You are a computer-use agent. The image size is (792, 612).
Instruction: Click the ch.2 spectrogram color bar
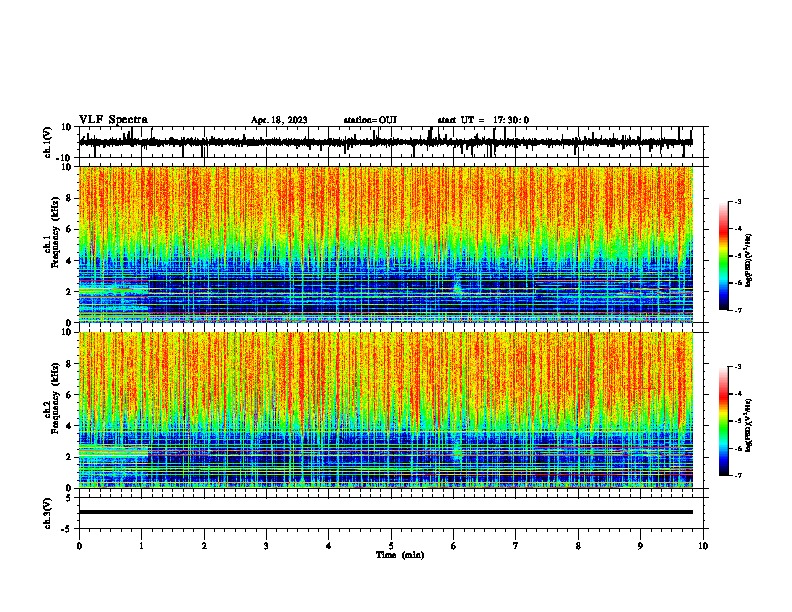point(723,421)
